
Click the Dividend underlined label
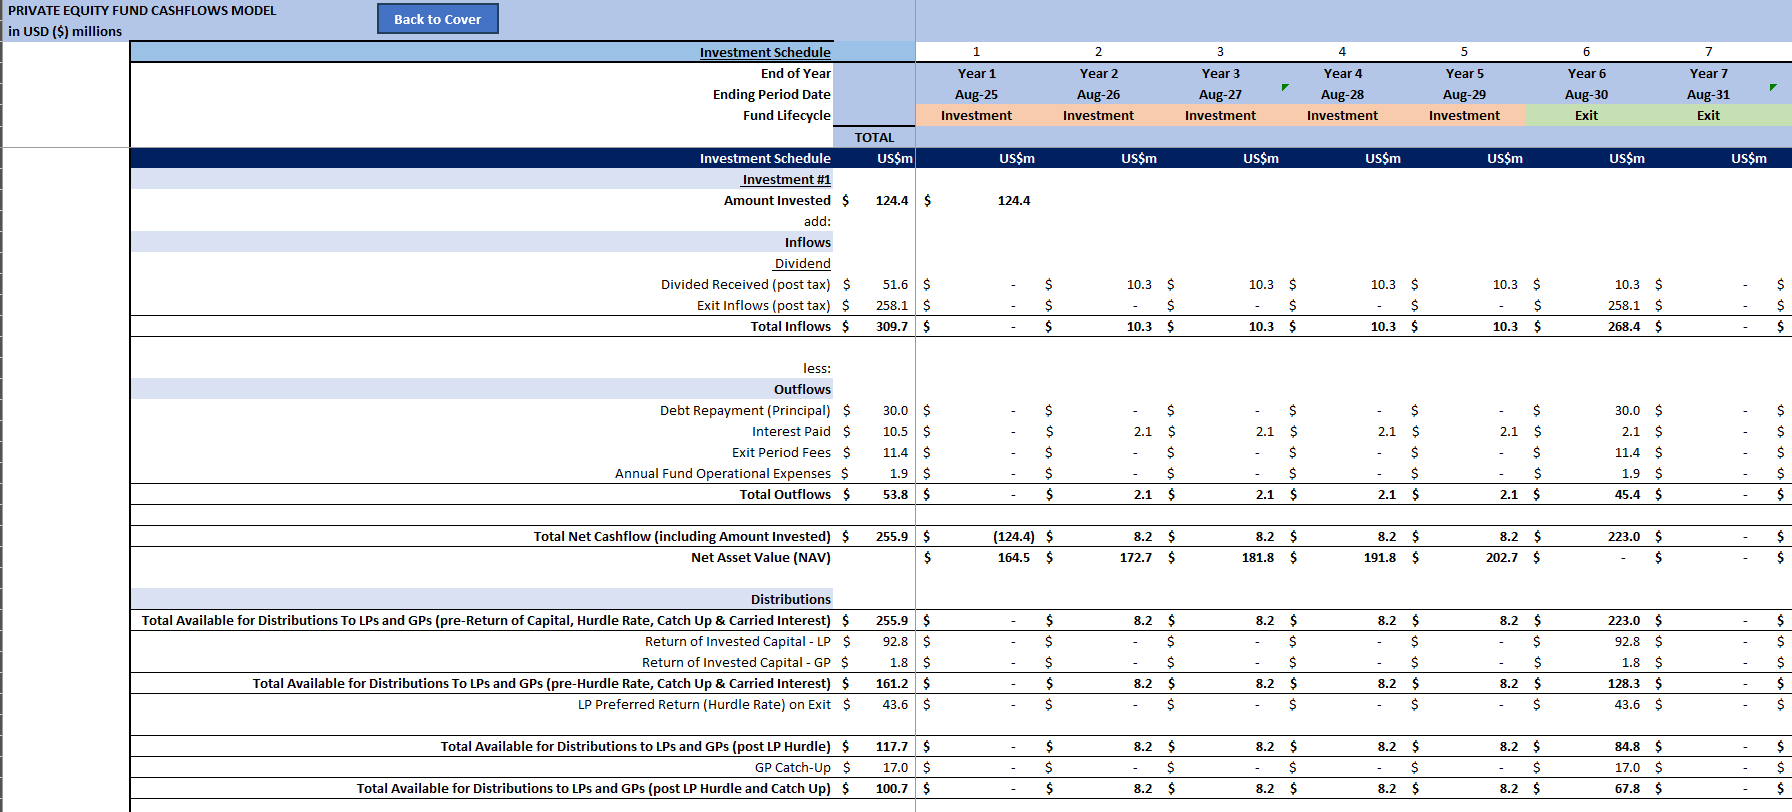[x=802, y=263]
